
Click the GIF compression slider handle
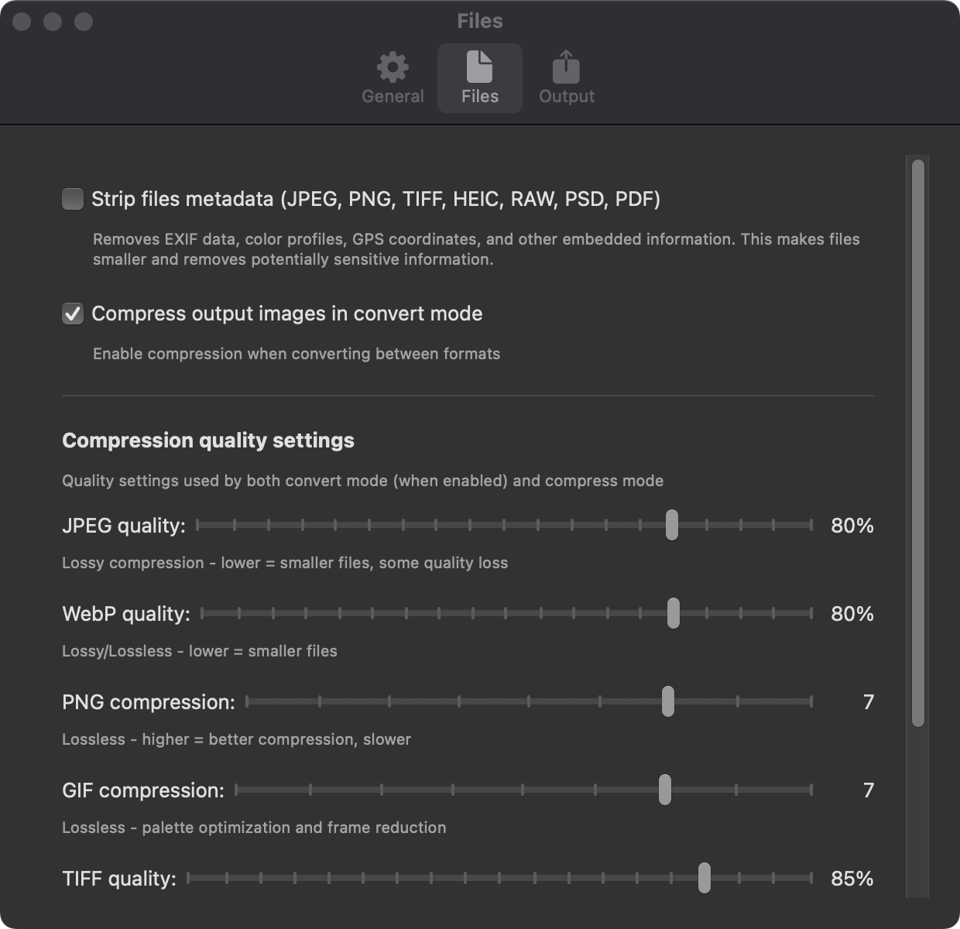[x=665, y=790]
